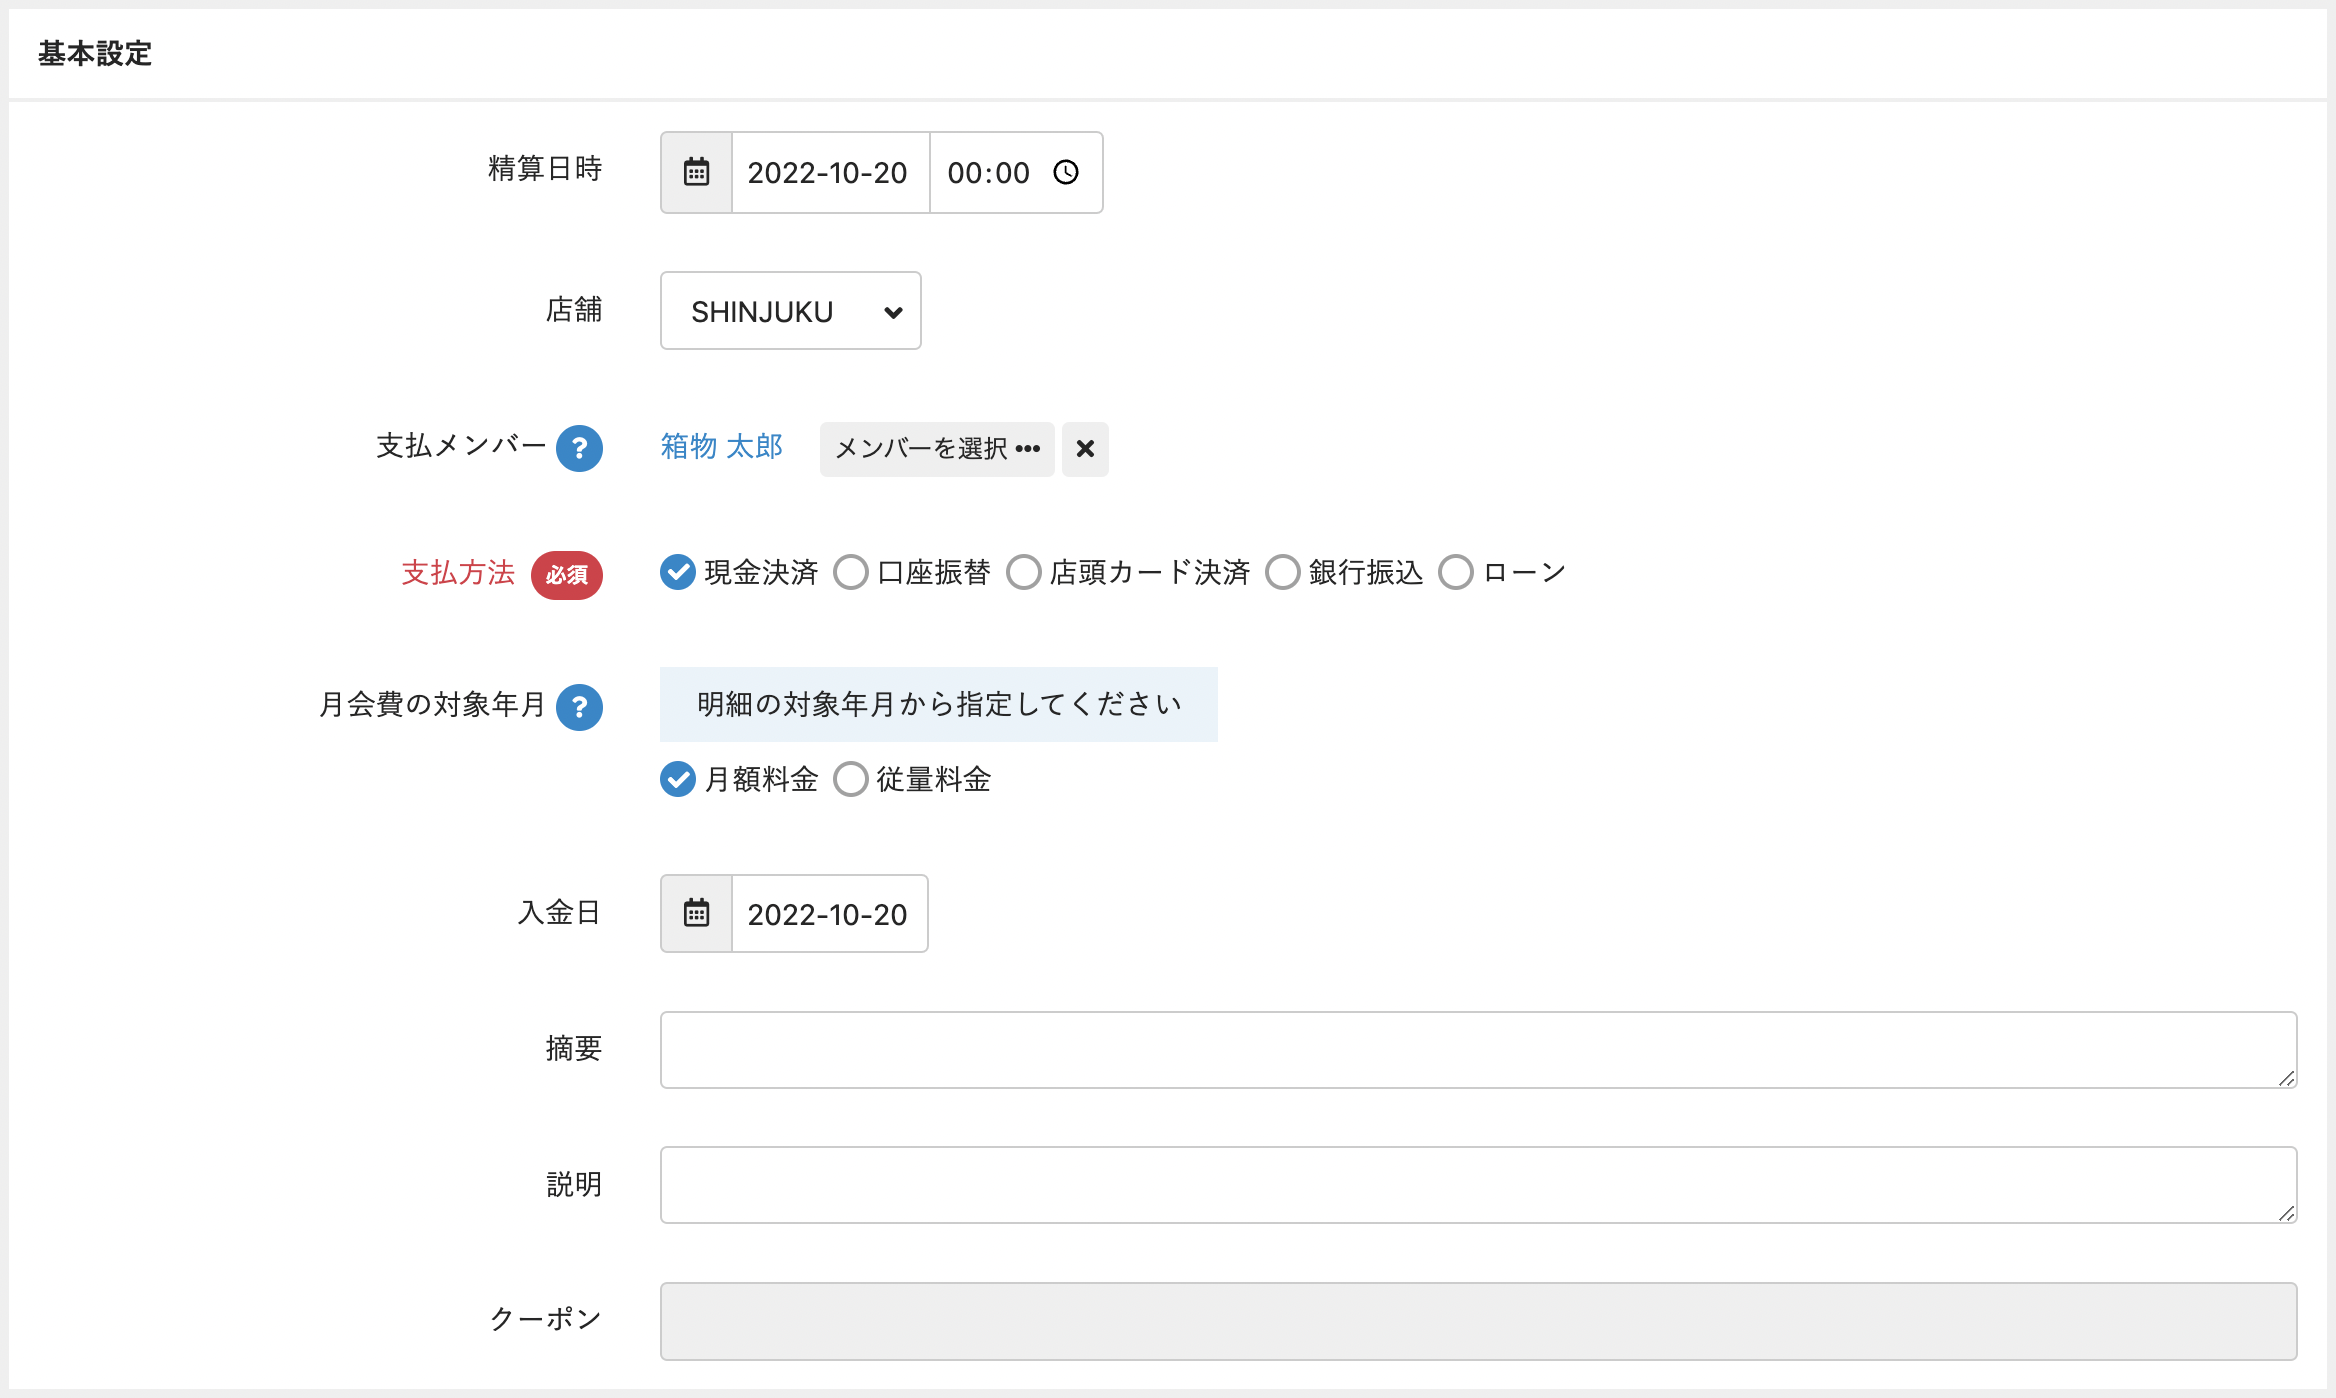The image size is (2336, 1398).
Task: Select the 口座振替 payment method
Action: (851, 572)
